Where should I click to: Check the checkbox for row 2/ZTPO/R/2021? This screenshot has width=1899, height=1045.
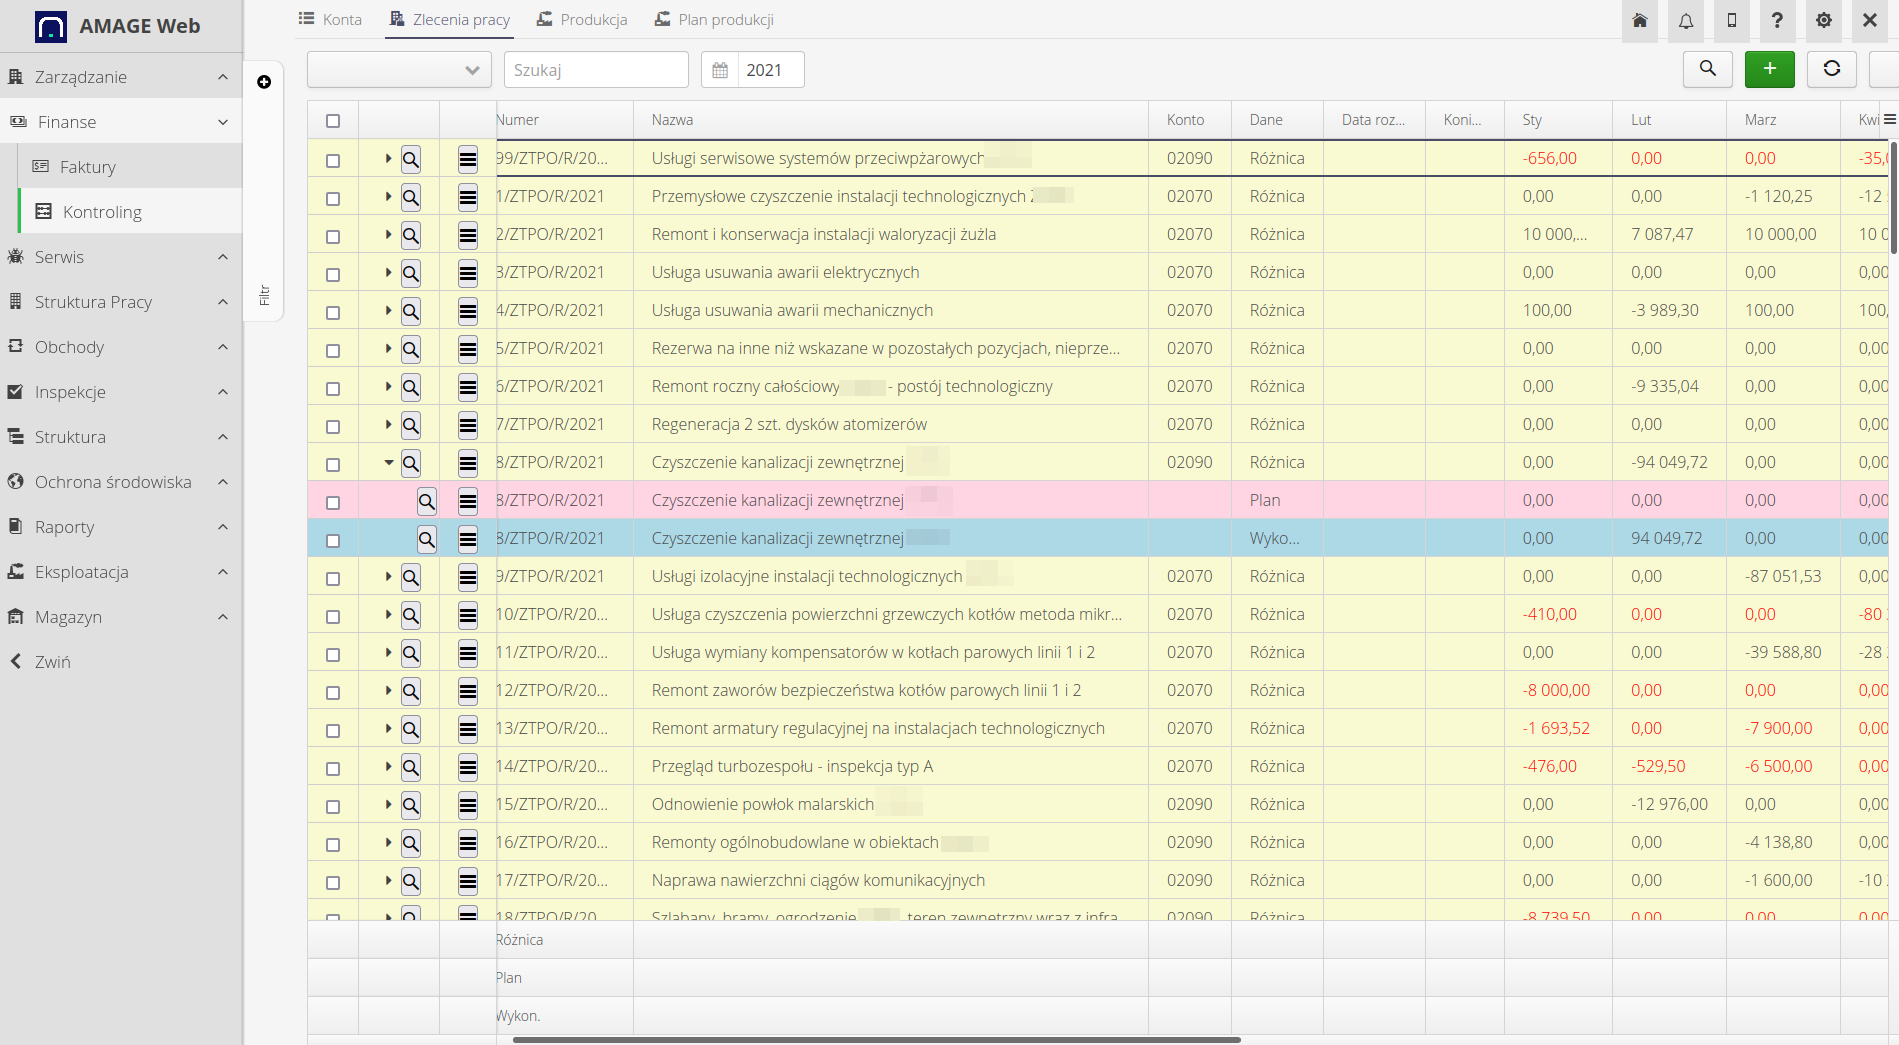click(332, 234)
